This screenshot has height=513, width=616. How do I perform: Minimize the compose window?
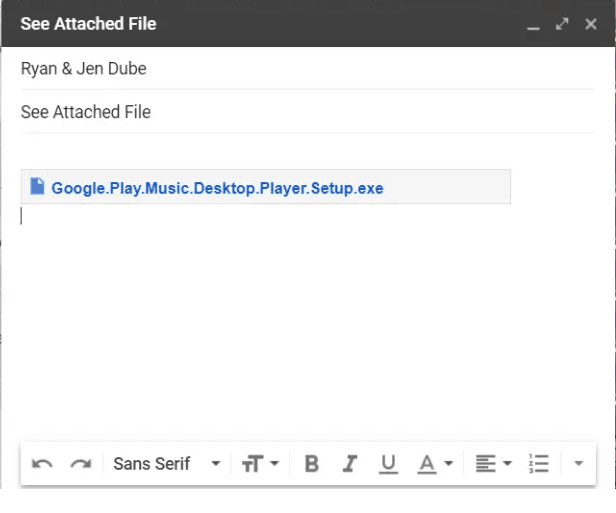pyautogui.click(x=534, y=25)
